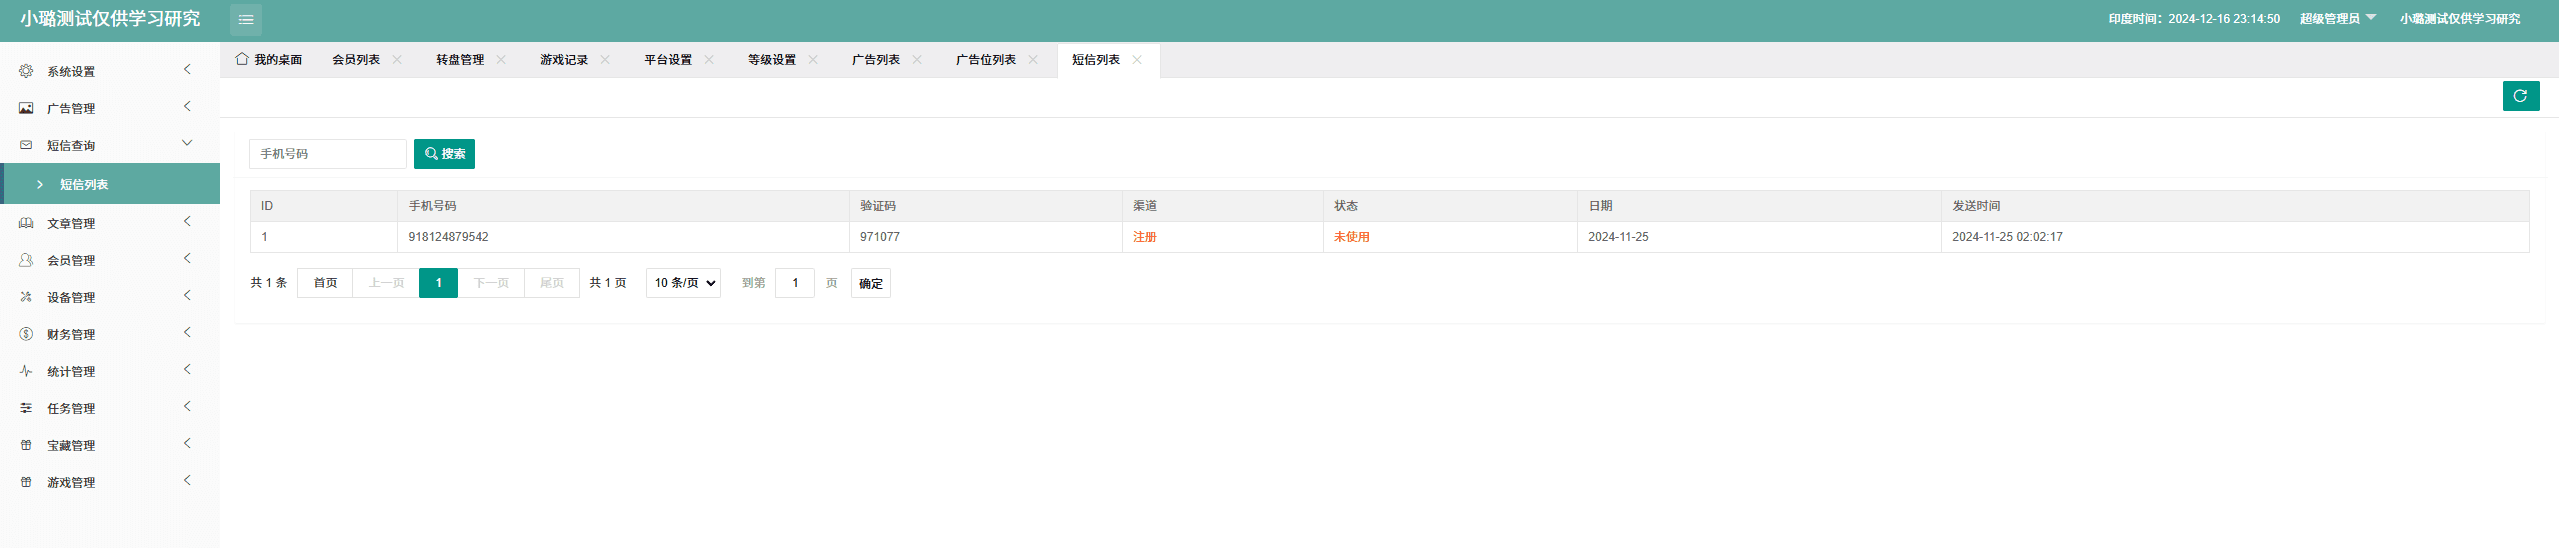2559x548 pixels.
Task: Click the 设备管理 tools icon
Action: [x=26, y=297]
